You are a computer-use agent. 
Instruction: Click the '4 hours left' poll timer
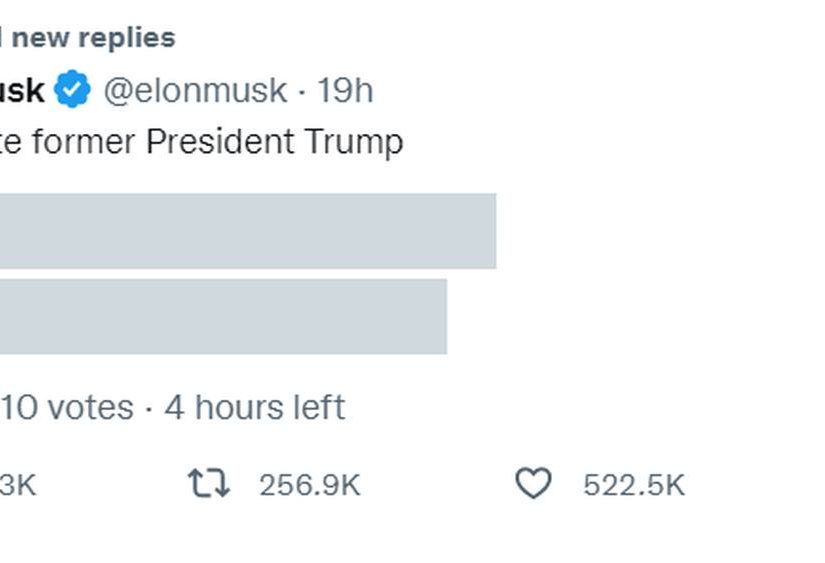click(255, 407)
